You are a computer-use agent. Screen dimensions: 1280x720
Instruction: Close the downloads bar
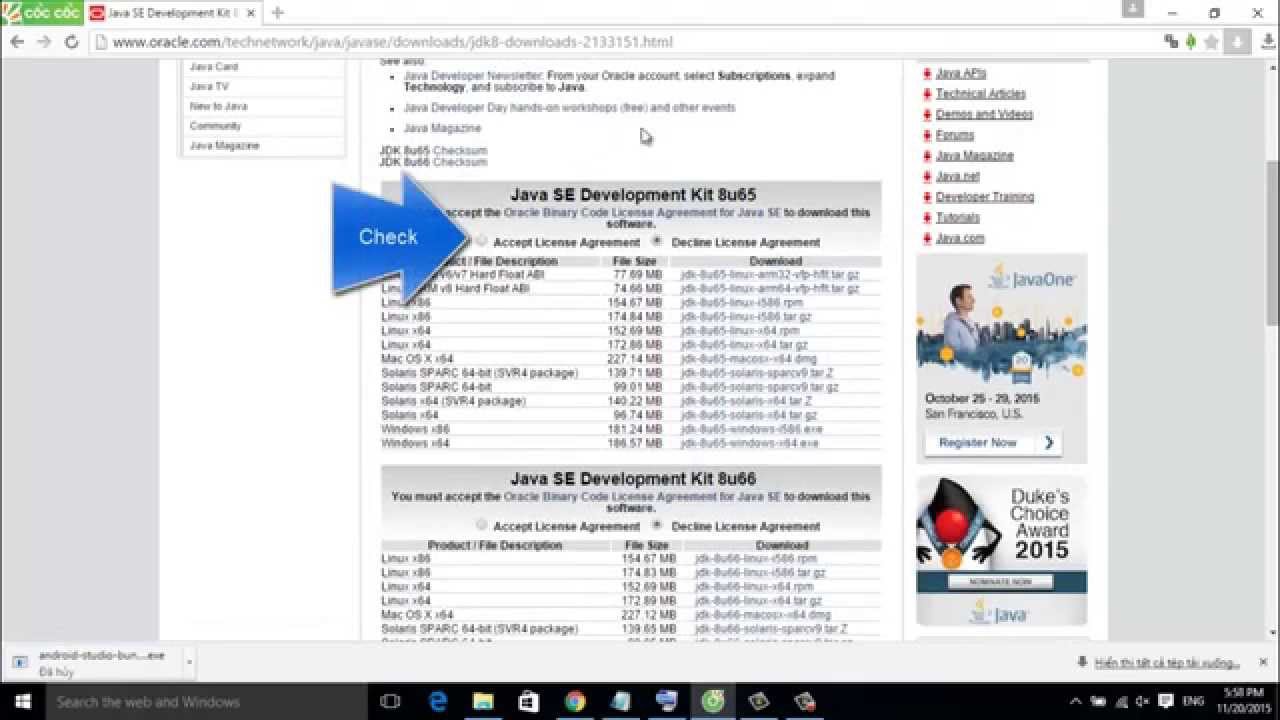click(1263, 662)
